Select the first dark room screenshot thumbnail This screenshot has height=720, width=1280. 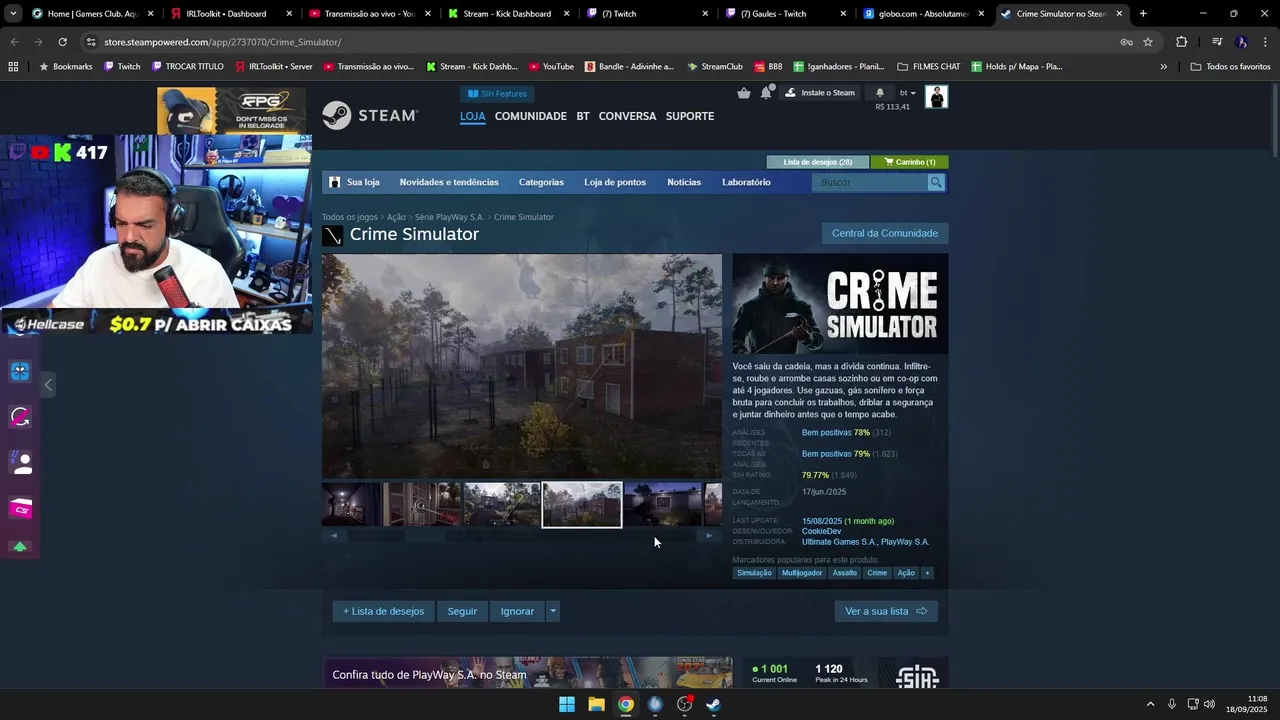[x=351, y=505]
